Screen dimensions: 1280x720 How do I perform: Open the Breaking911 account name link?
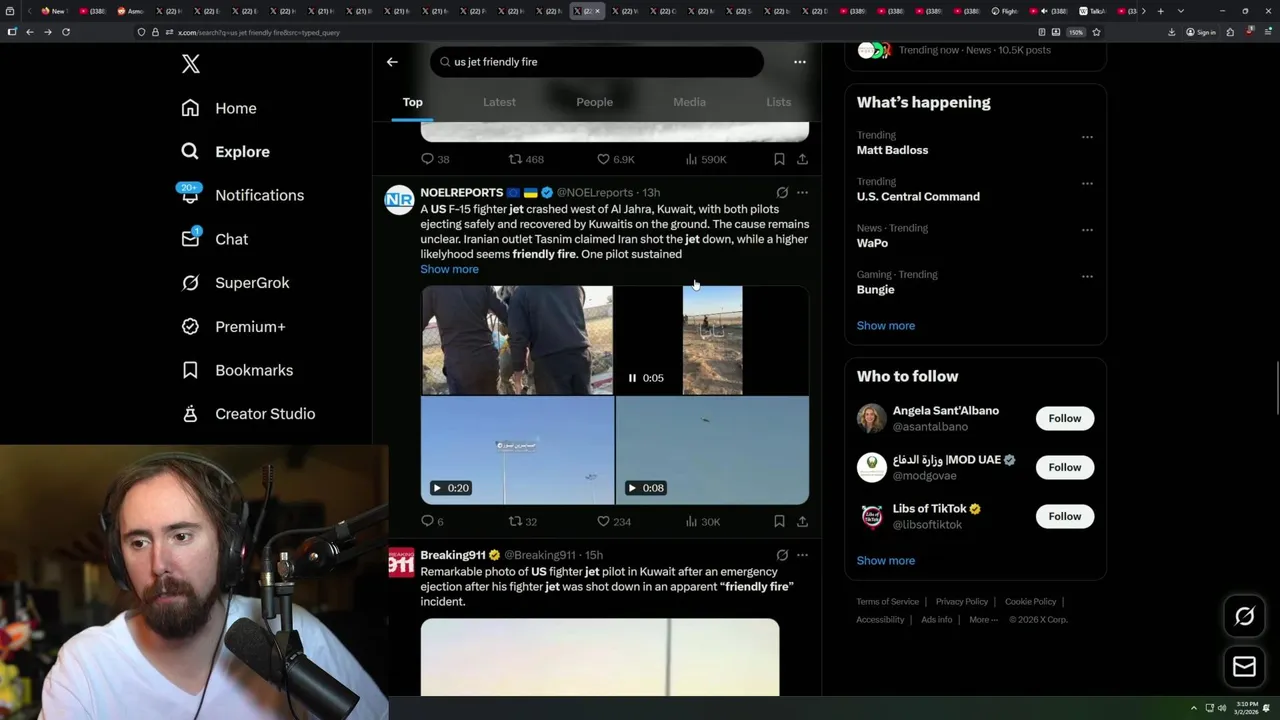point(452,555)
